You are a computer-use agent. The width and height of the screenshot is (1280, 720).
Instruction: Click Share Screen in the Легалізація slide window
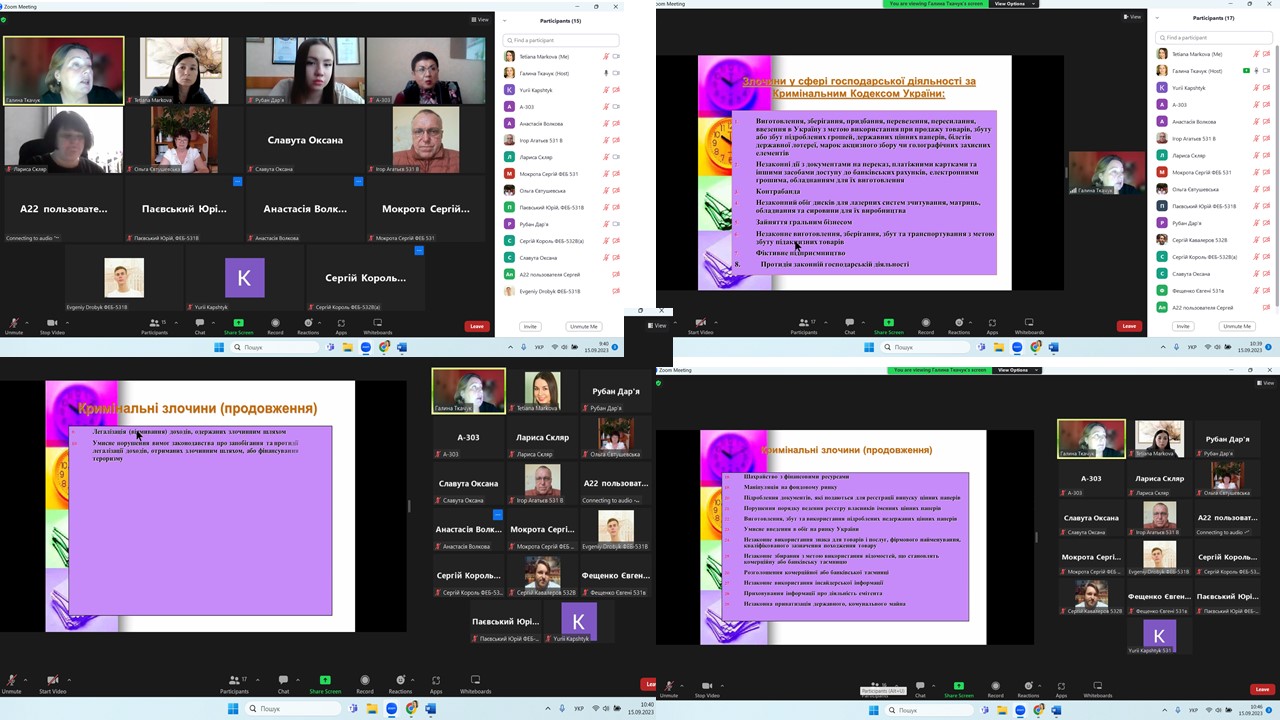pos(325,685)
